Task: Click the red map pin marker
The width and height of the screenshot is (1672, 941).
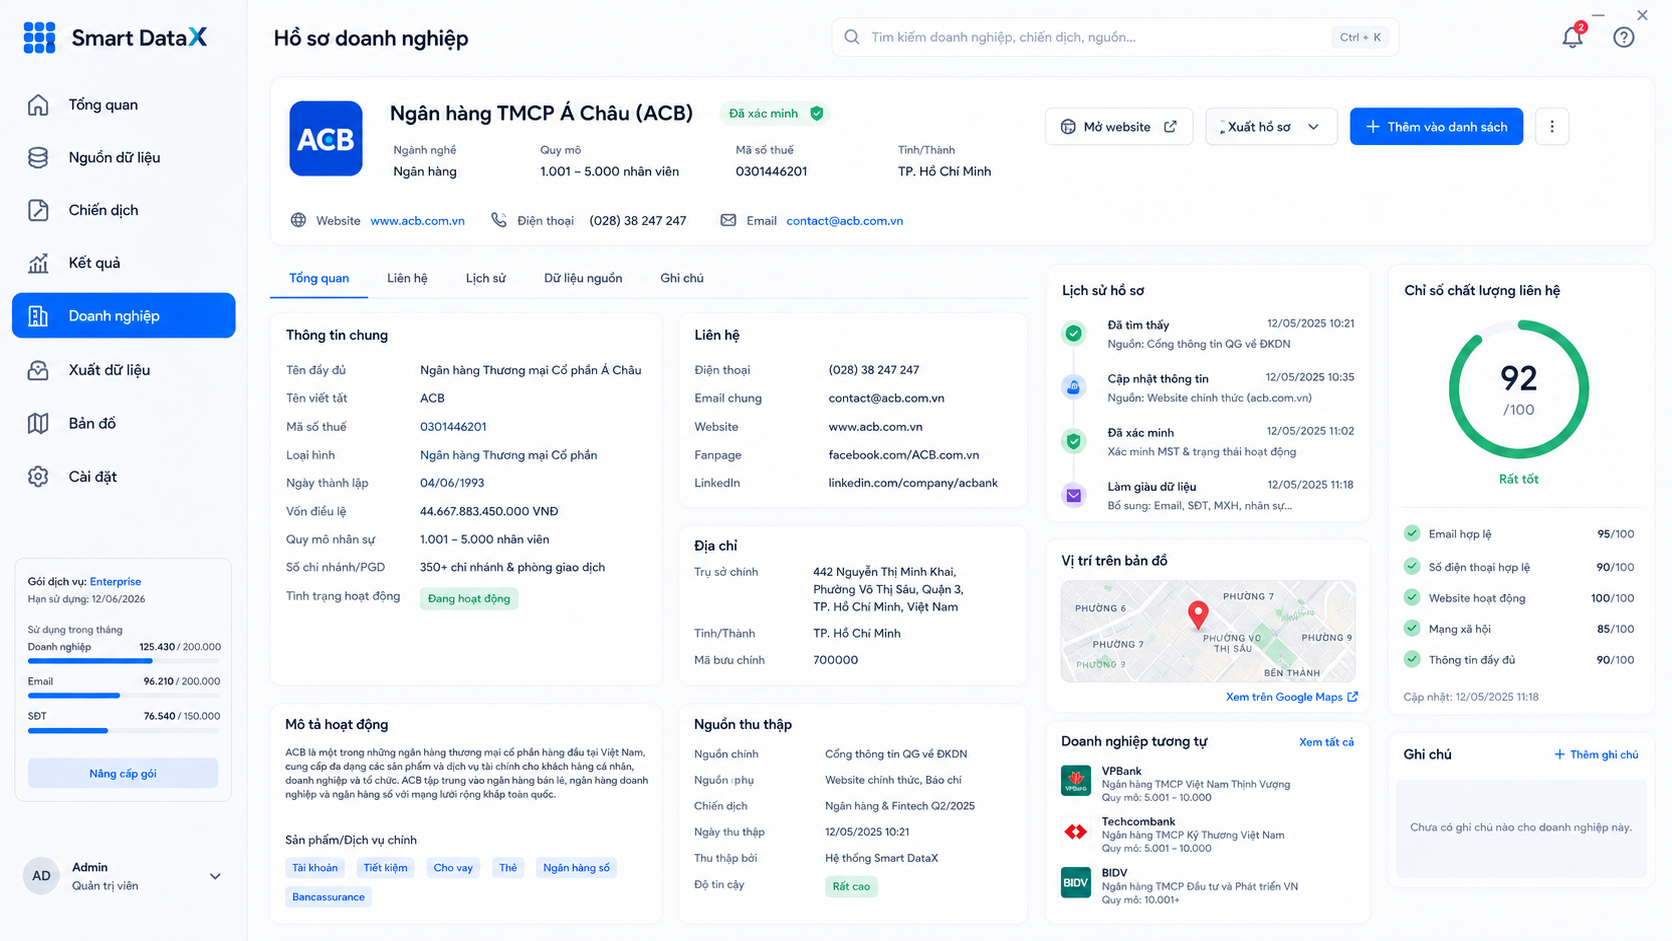Action: point(1198,615)
